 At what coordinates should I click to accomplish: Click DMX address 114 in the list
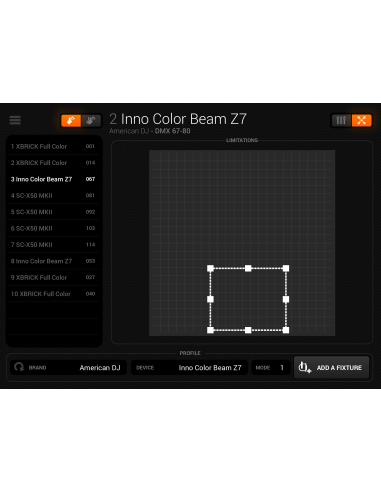pos(90,245)
